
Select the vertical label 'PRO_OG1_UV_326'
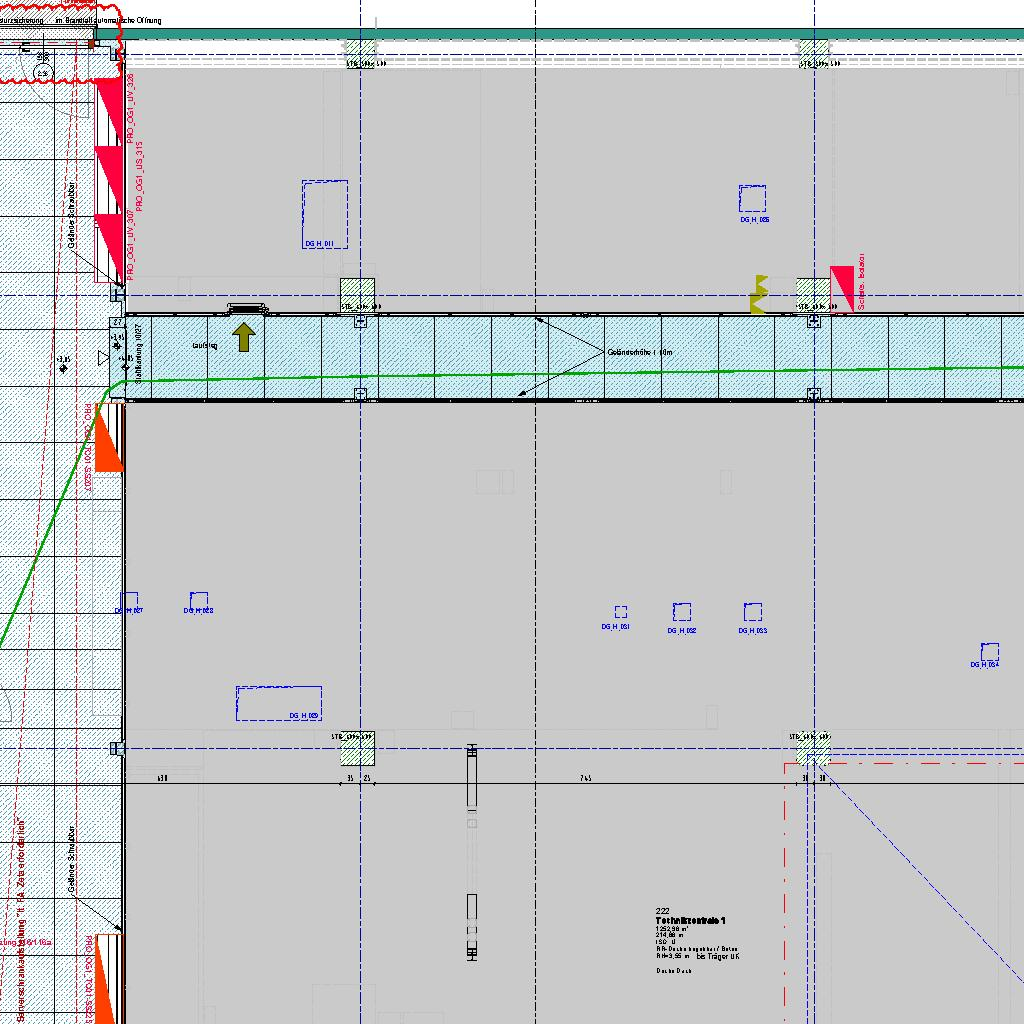[131, 108]
